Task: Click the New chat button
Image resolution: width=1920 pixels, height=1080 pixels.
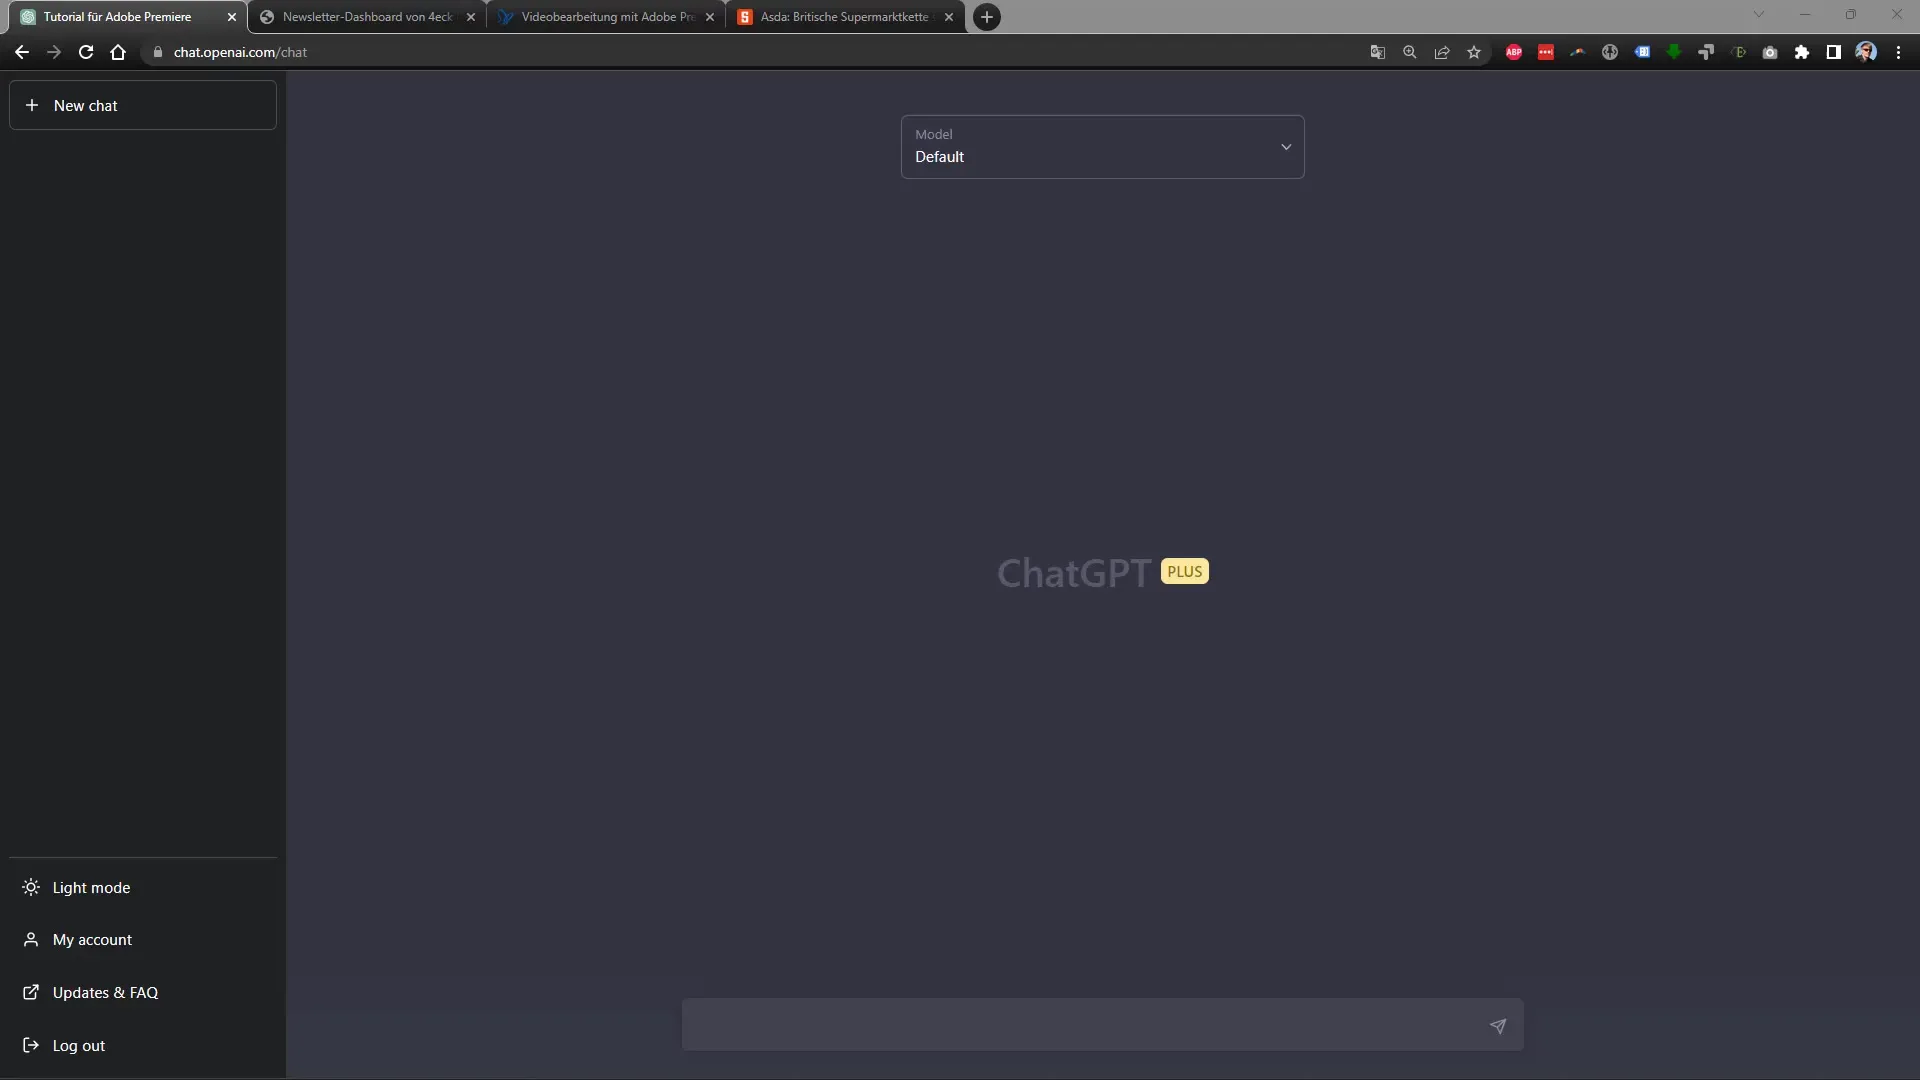Action: (141, 104)
